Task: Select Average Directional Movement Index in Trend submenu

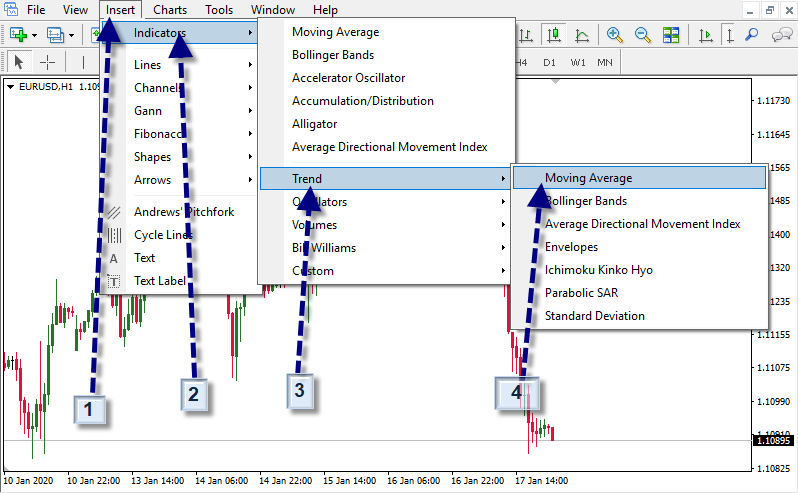Action: [x=639, y=223]
